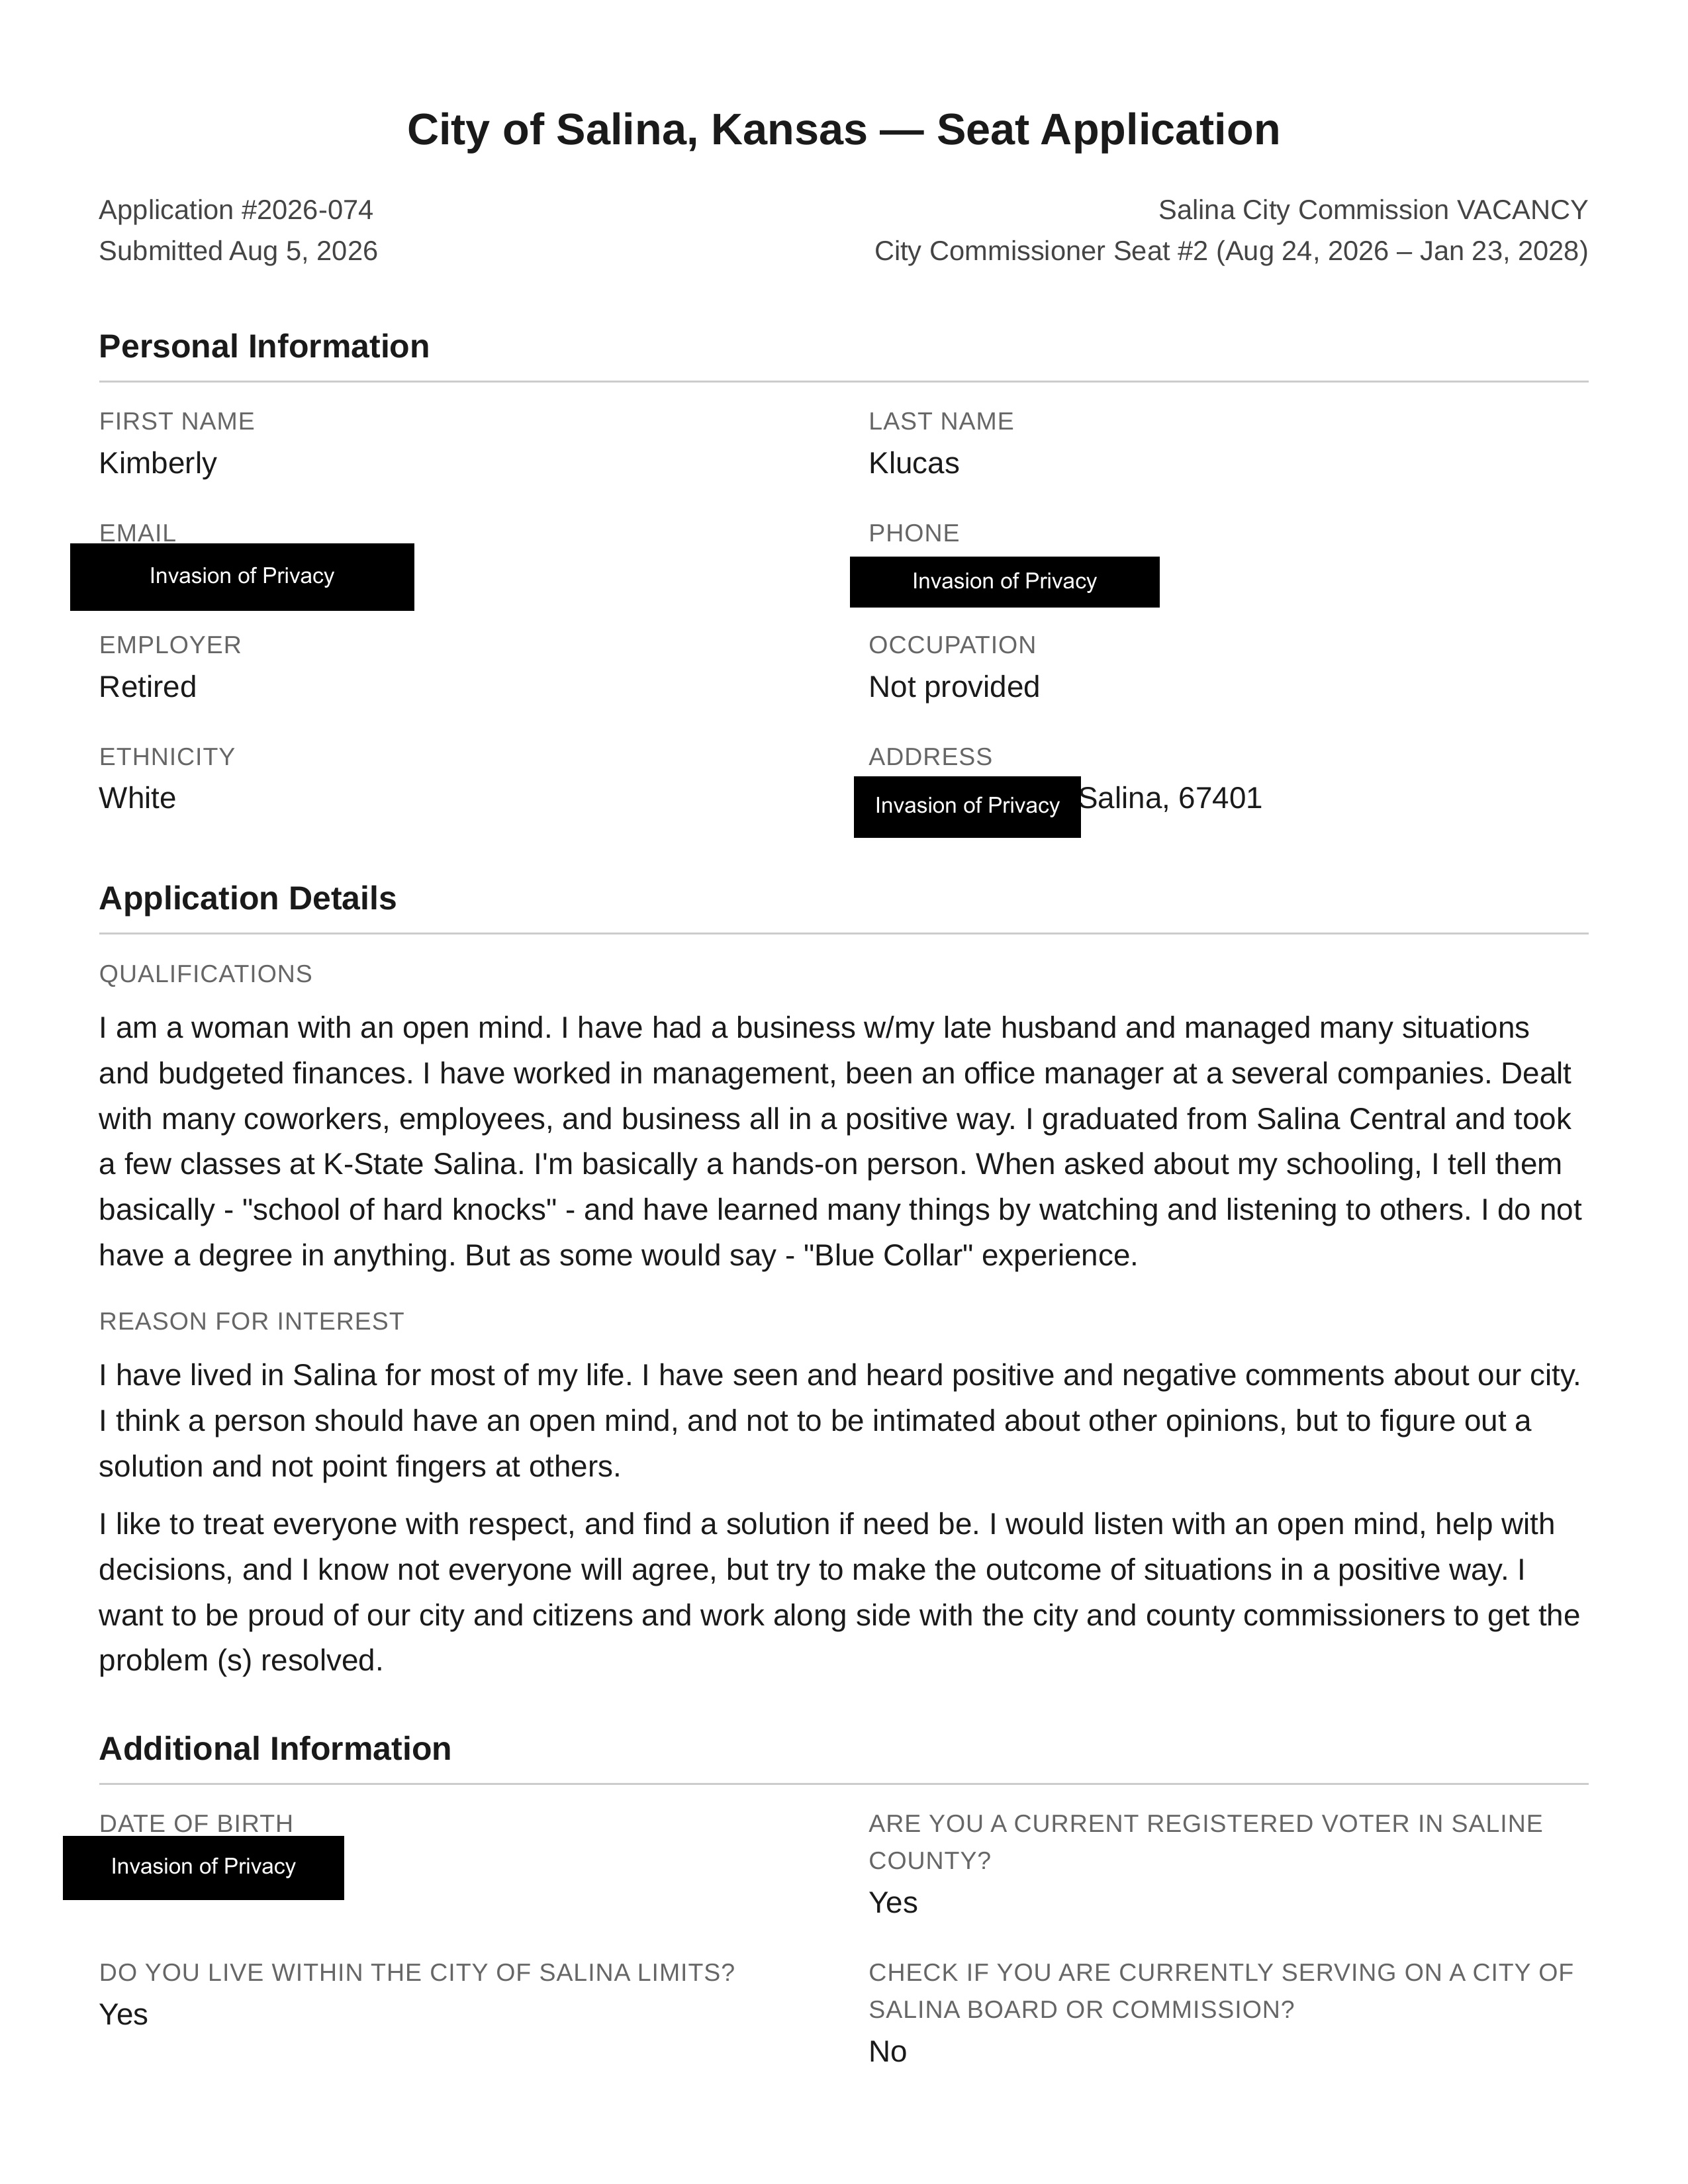
Task: Click the address text Salina, 67401
Action: click(1171, 798)
